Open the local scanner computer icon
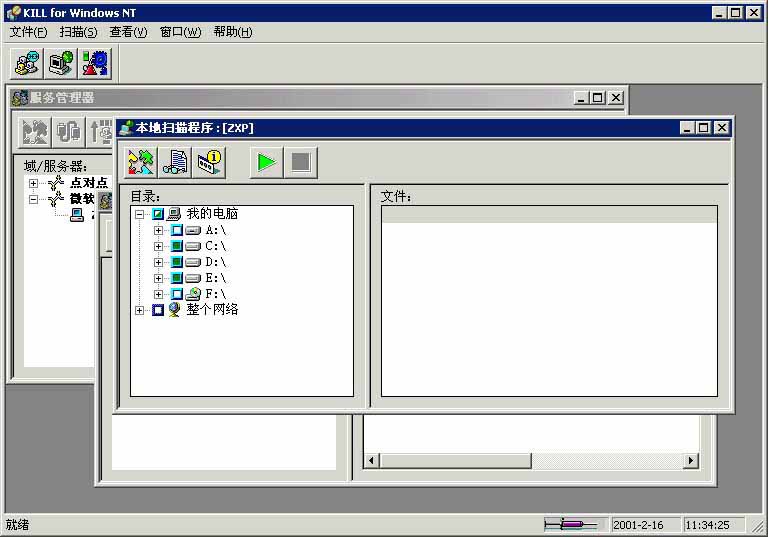Viewport: 768px width, 537px height. [61, 63]
